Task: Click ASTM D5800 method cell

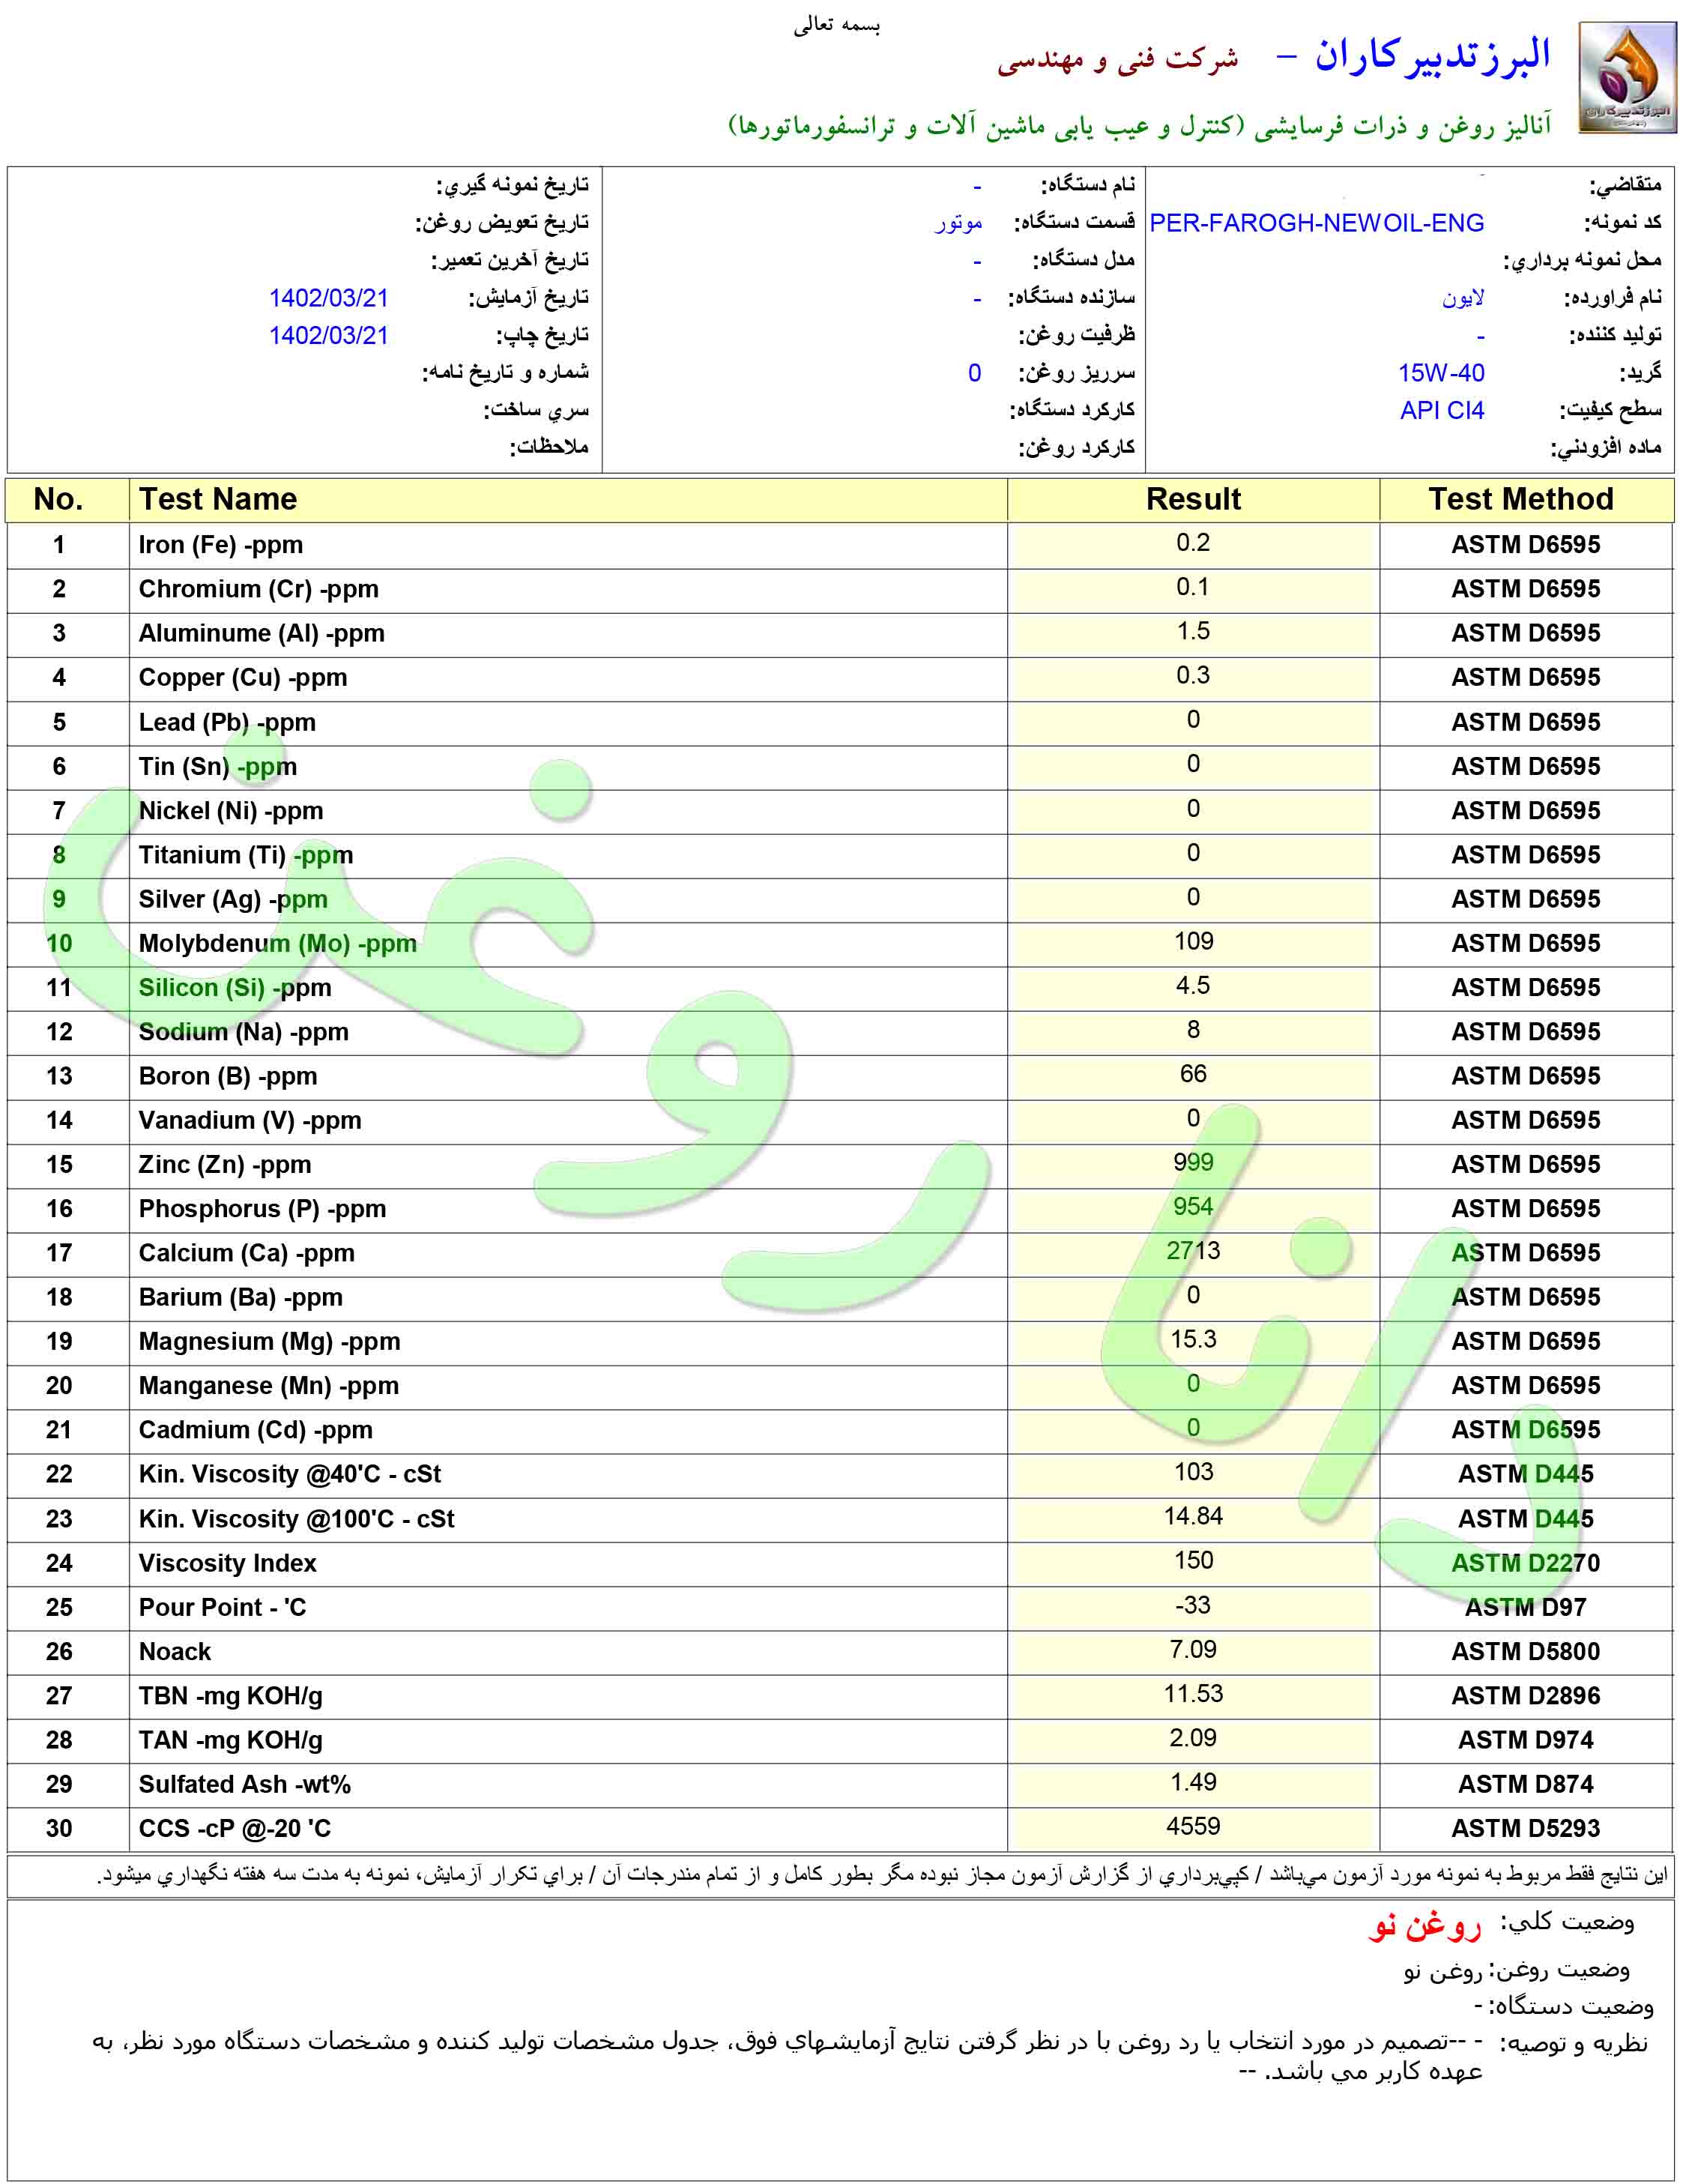Action: [1525, 1652]
